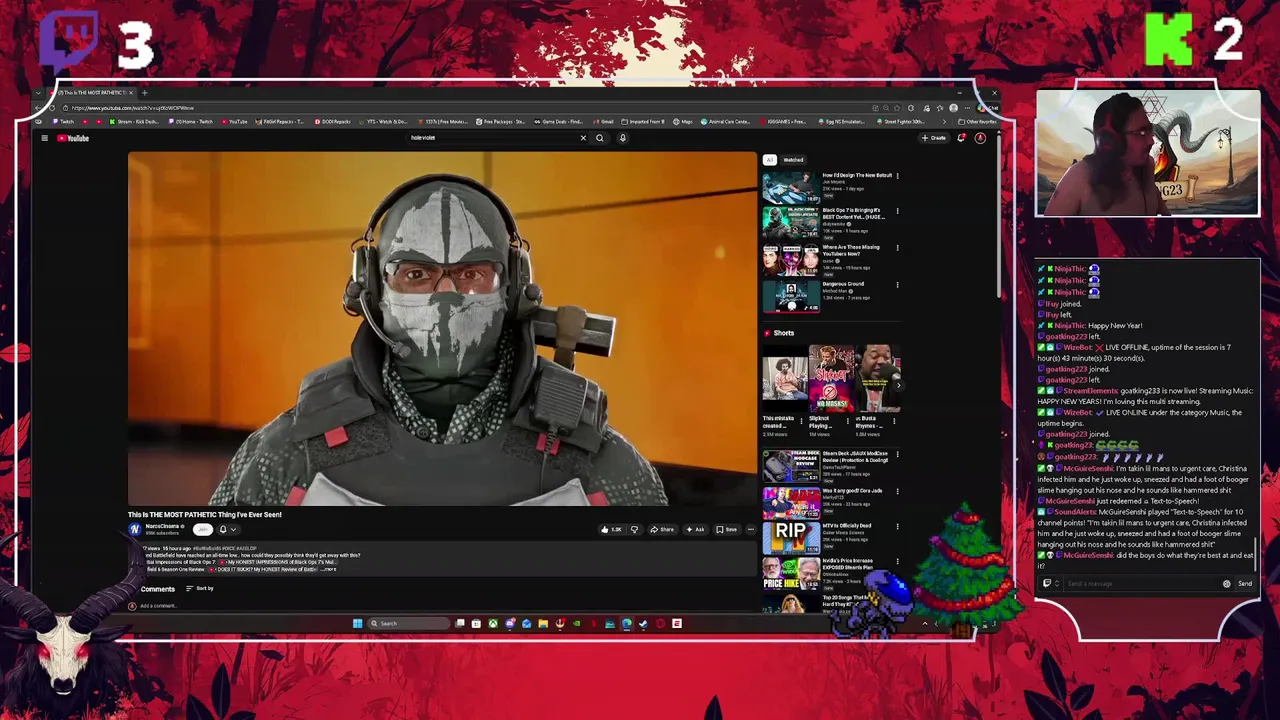Open the NarcoCinema channel avatar
The height and width of the screenshot is (720, 1280).
pyautogui.click(x=135, y=530)
